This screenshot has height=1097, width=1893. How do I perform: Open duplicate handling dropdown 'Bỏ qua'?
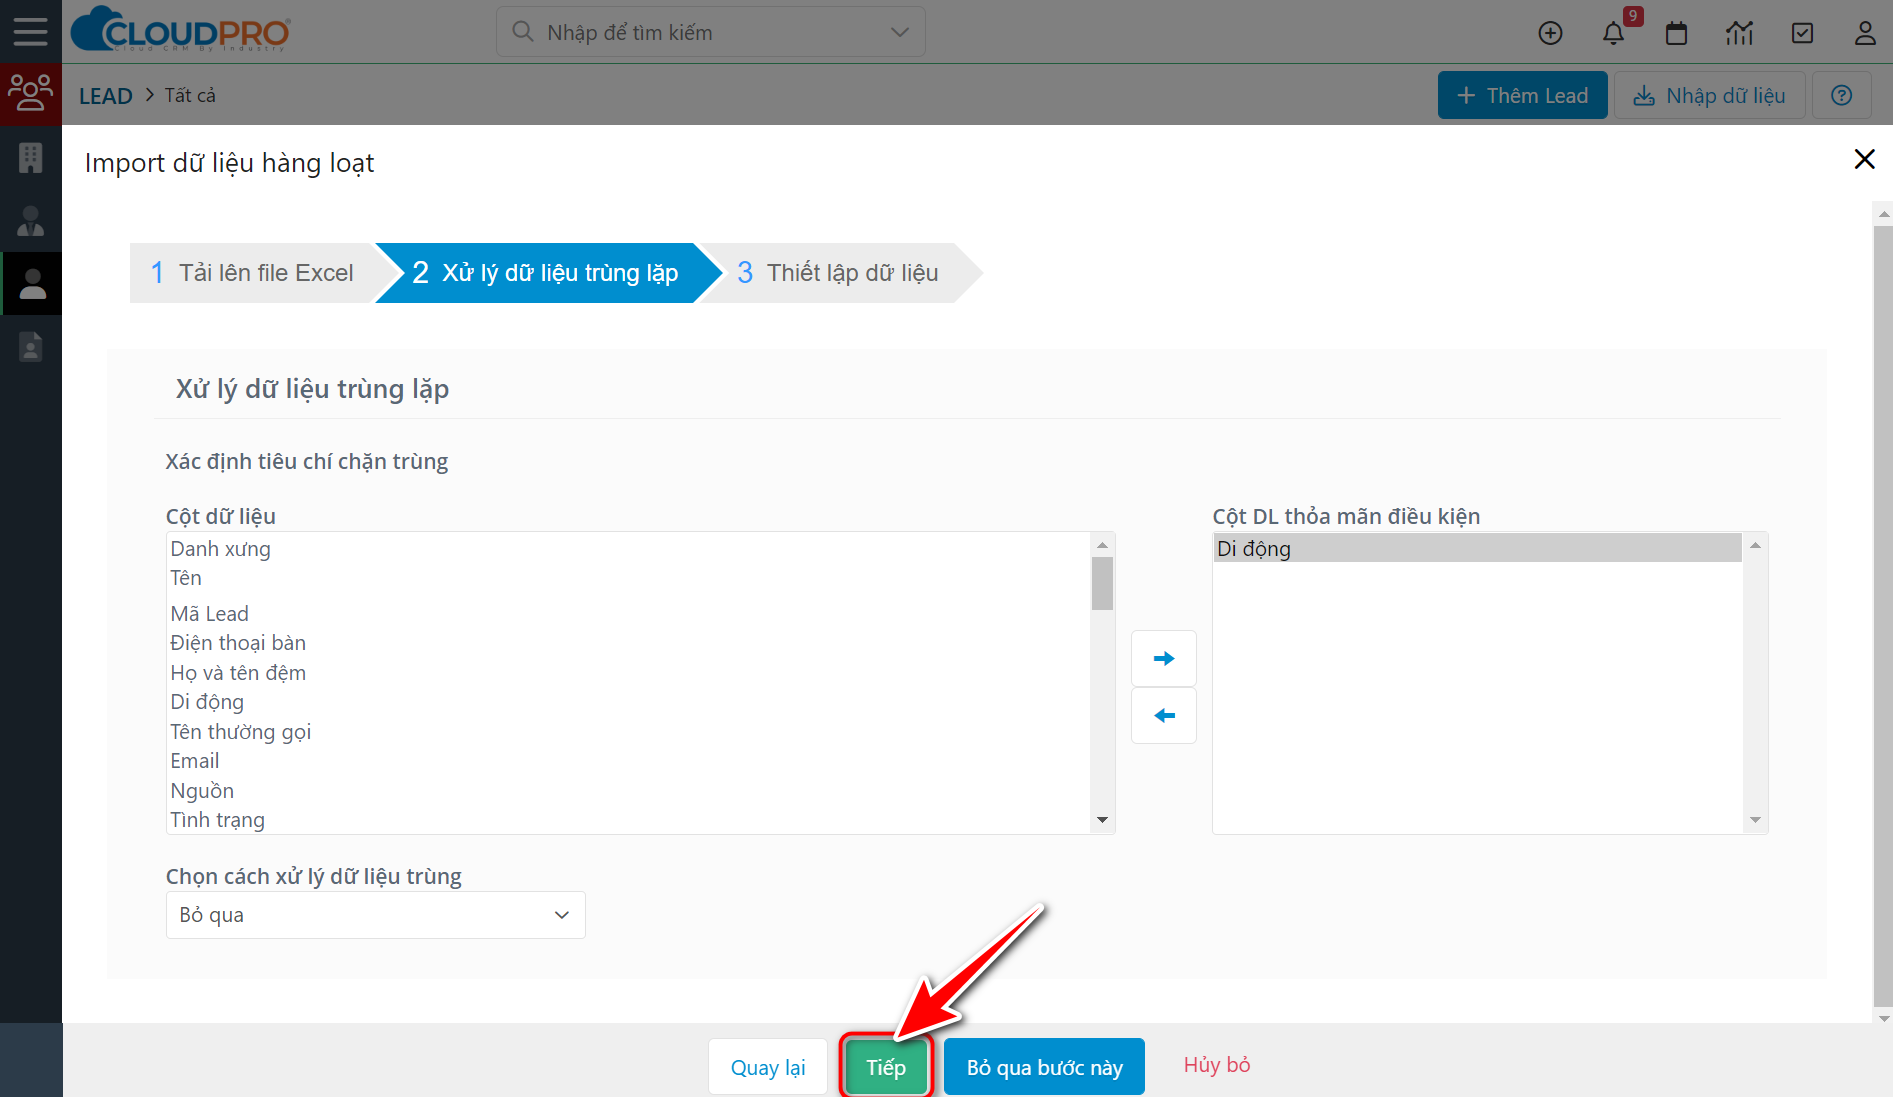click(375, 915)
